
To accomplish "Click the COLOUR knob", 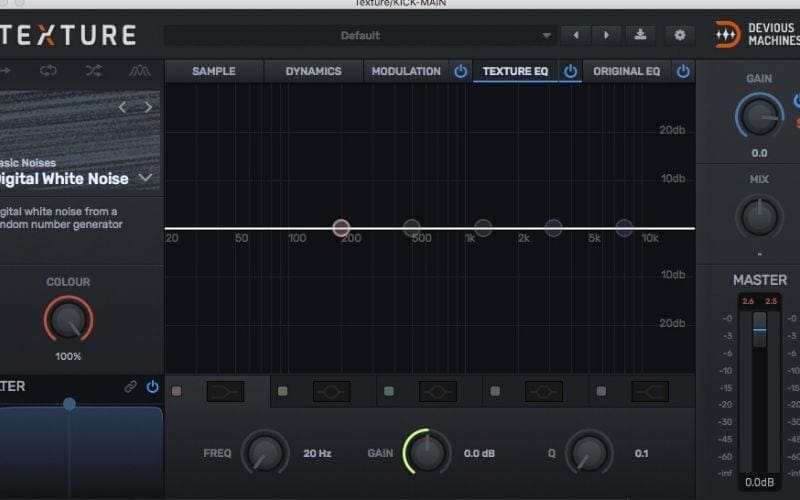I will coord(68,319).
